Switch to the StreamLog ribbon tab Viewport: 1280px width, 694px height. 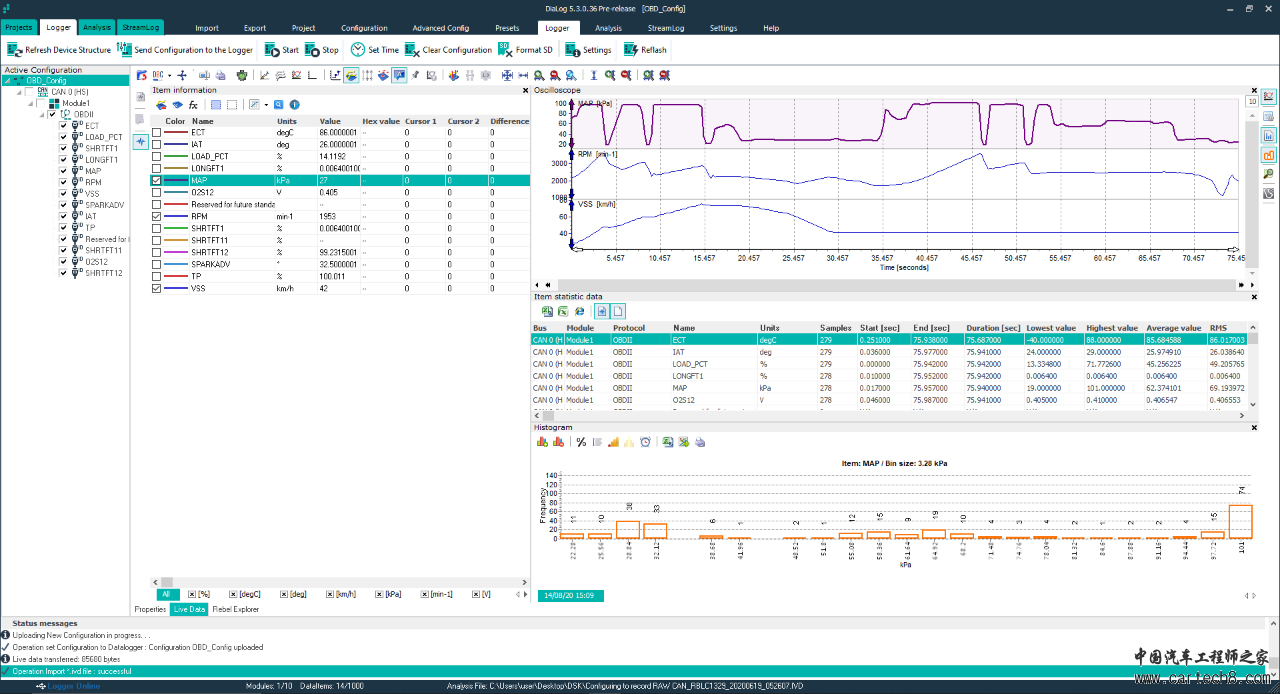(x=665, y=28)
